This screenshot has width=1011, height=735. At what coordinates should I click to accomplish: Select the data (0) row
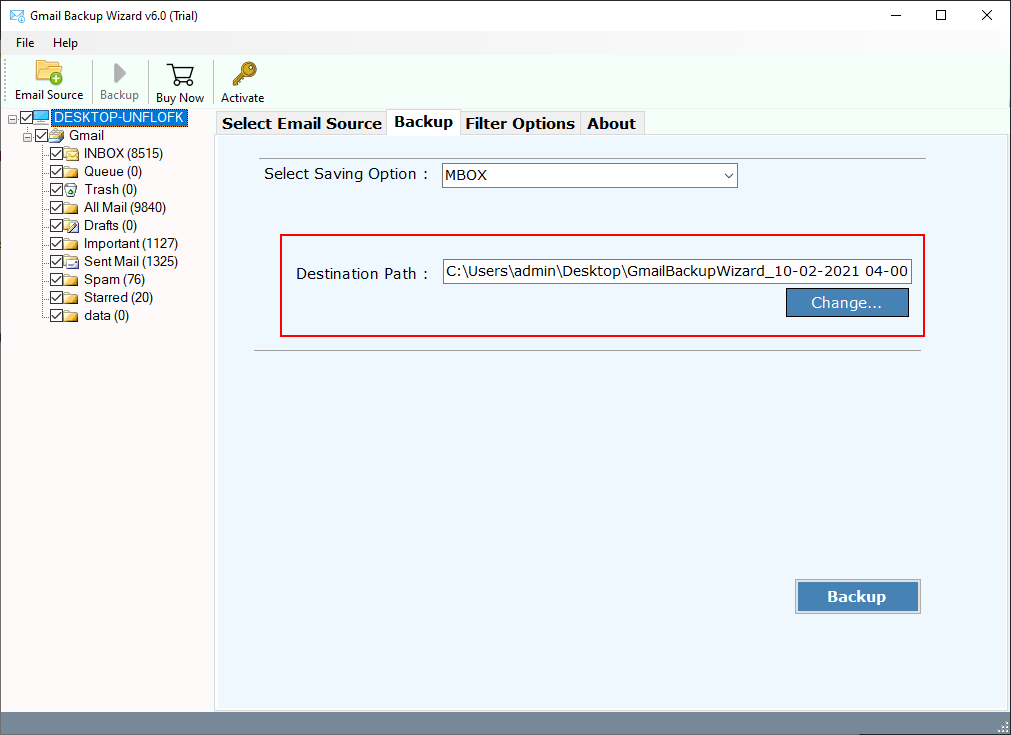pyautogui.click(x=106, y=316)
